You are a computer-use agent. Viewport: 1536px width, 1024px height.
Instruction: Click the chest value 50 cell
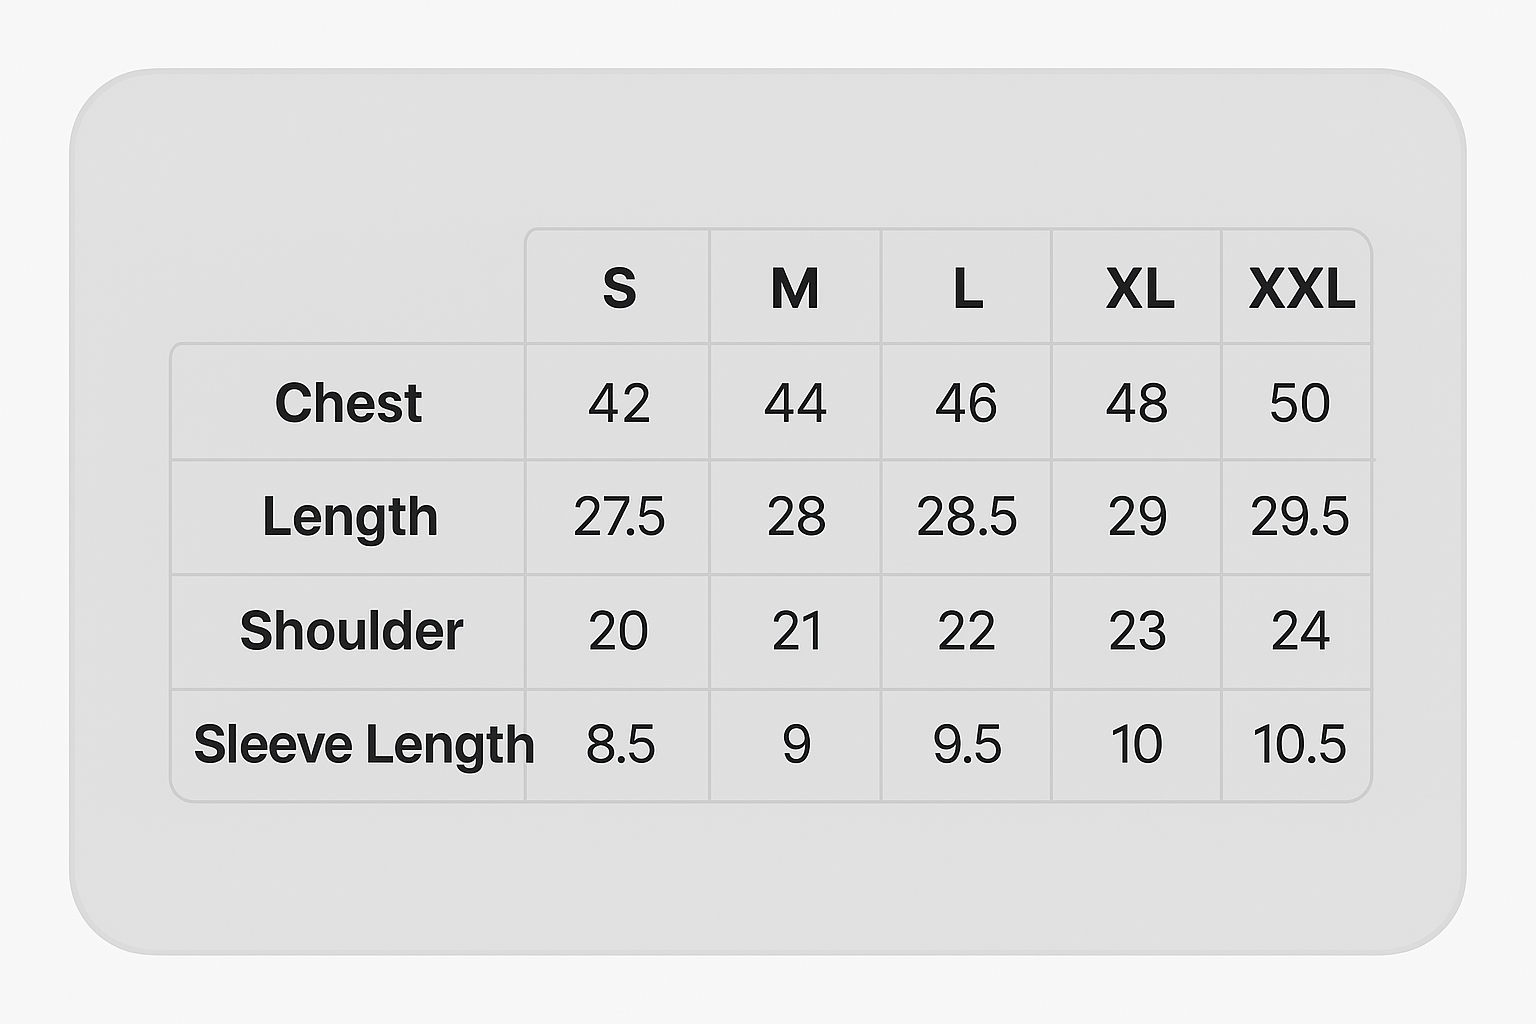[x=1299, y=403]
